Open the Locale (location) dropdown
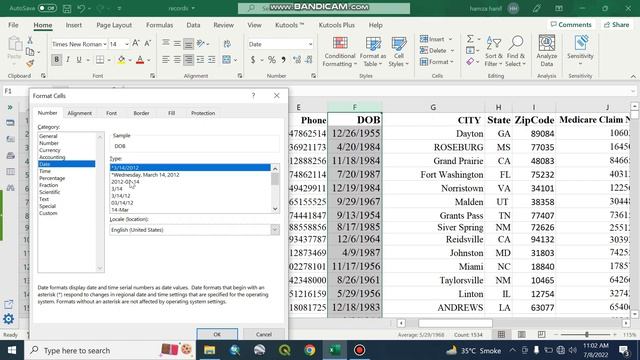Screen dimensions: 640x360 click(275, 230)
